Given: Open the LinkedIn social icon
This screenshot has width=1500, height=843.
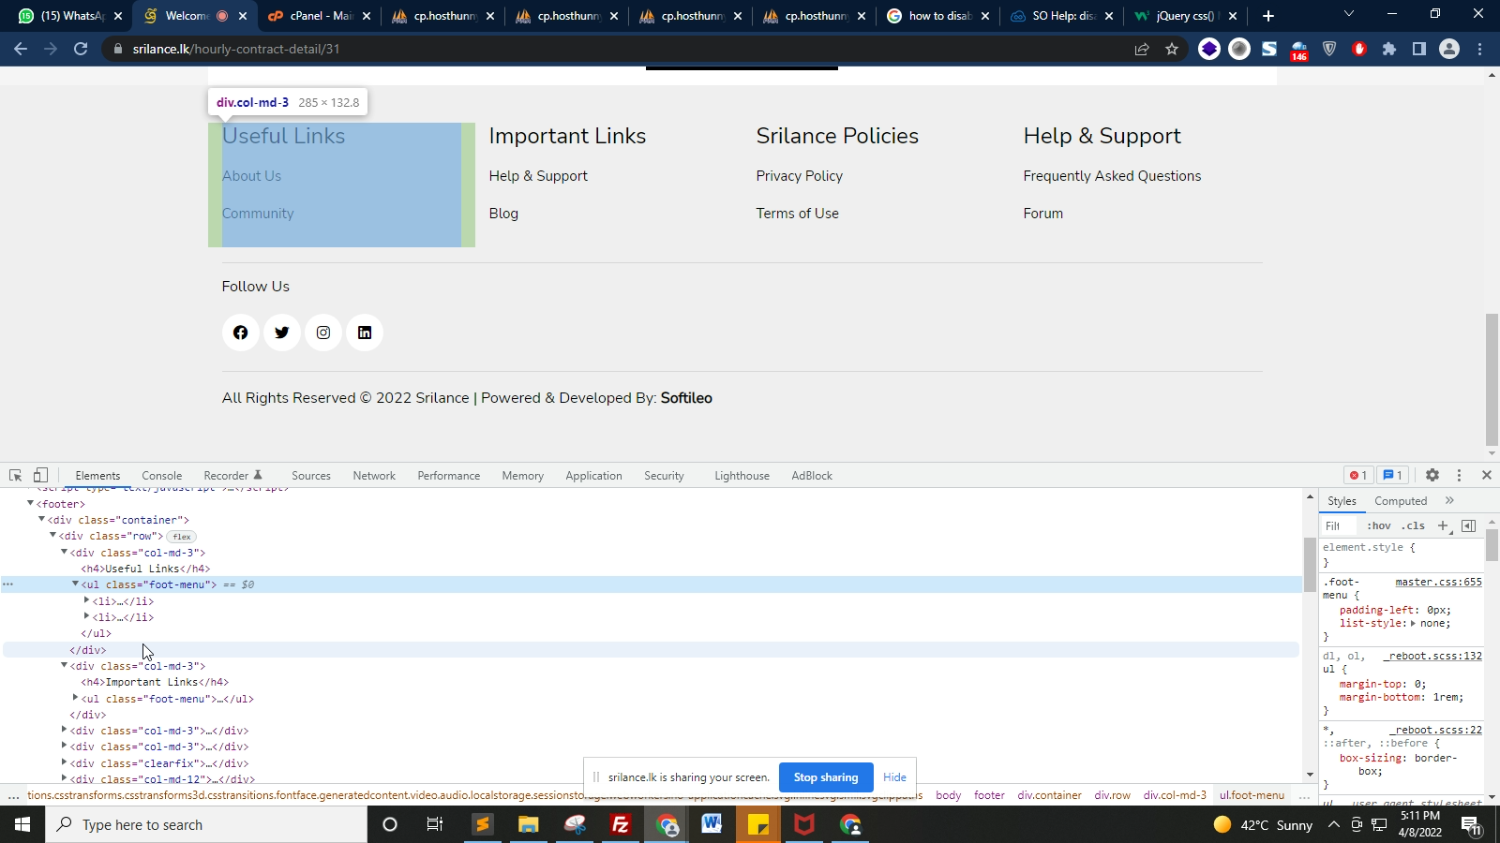Looking at the screenshot, I should [x=365, y=333].
